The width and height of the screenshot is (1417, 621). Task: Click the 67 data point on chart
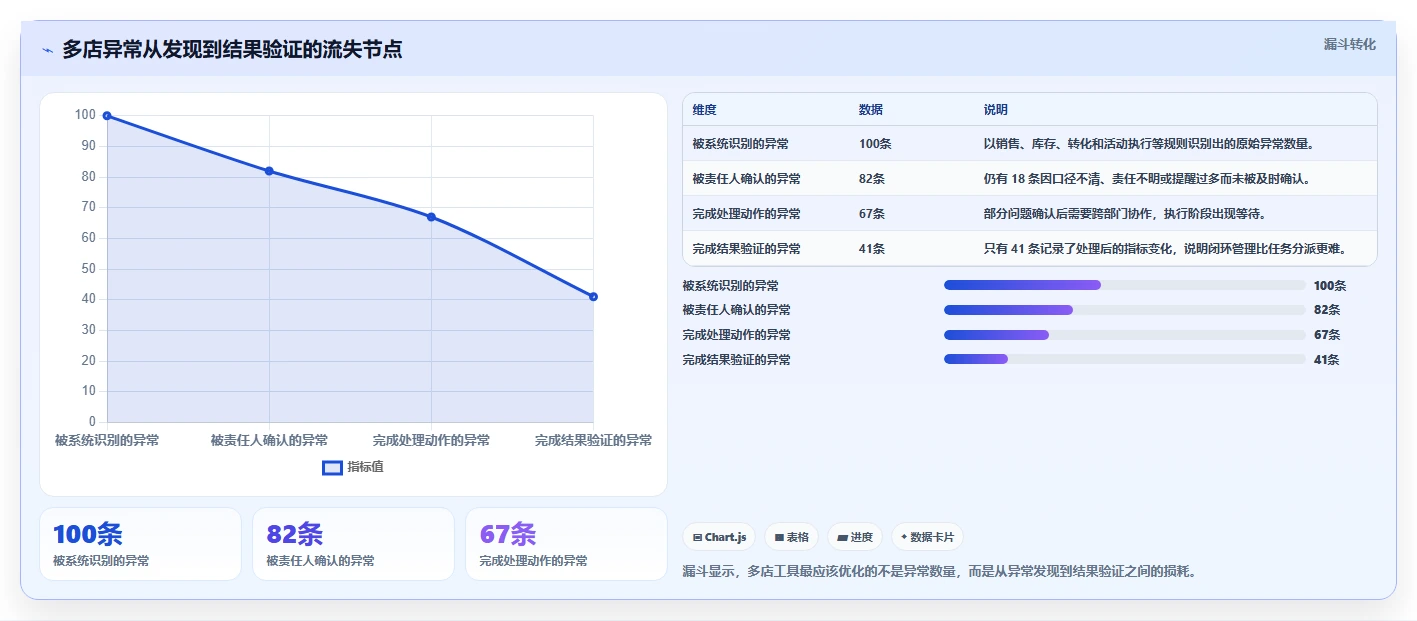click(431, 217)
